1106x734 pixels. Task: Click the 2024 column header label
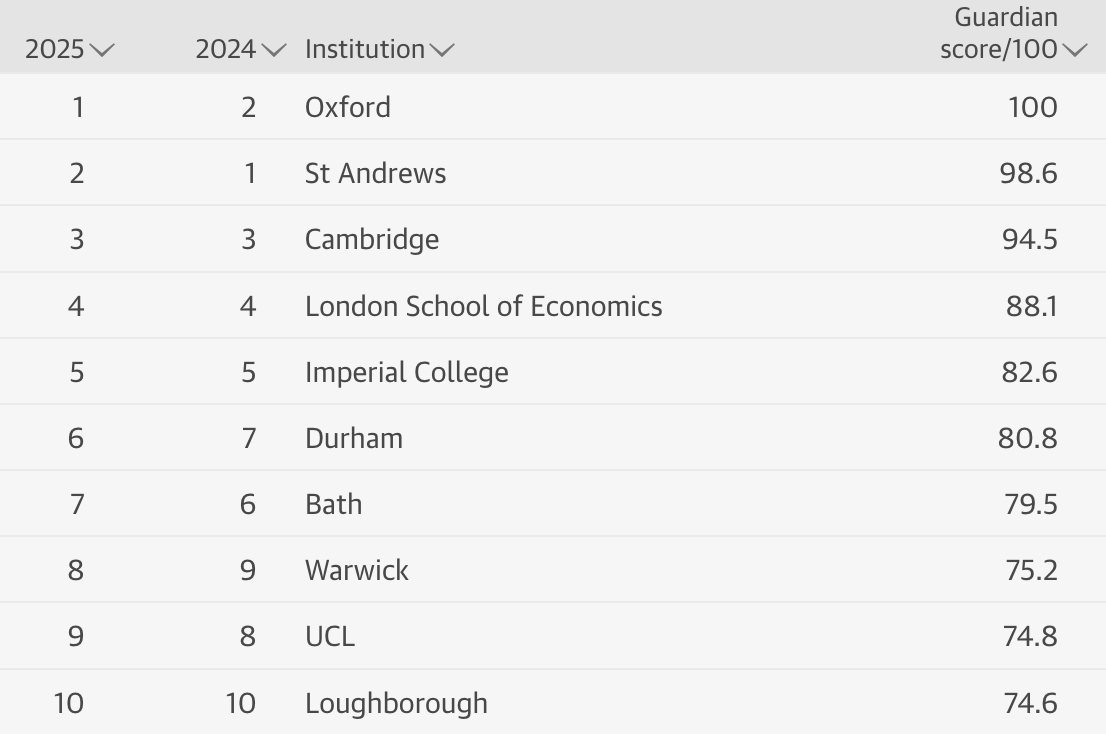[x=226, y=49]
